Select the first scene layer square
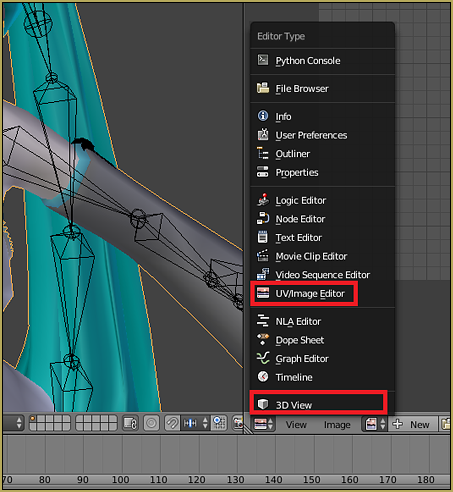453x492 pixels. pyautogui.click(x=33, y=420)
